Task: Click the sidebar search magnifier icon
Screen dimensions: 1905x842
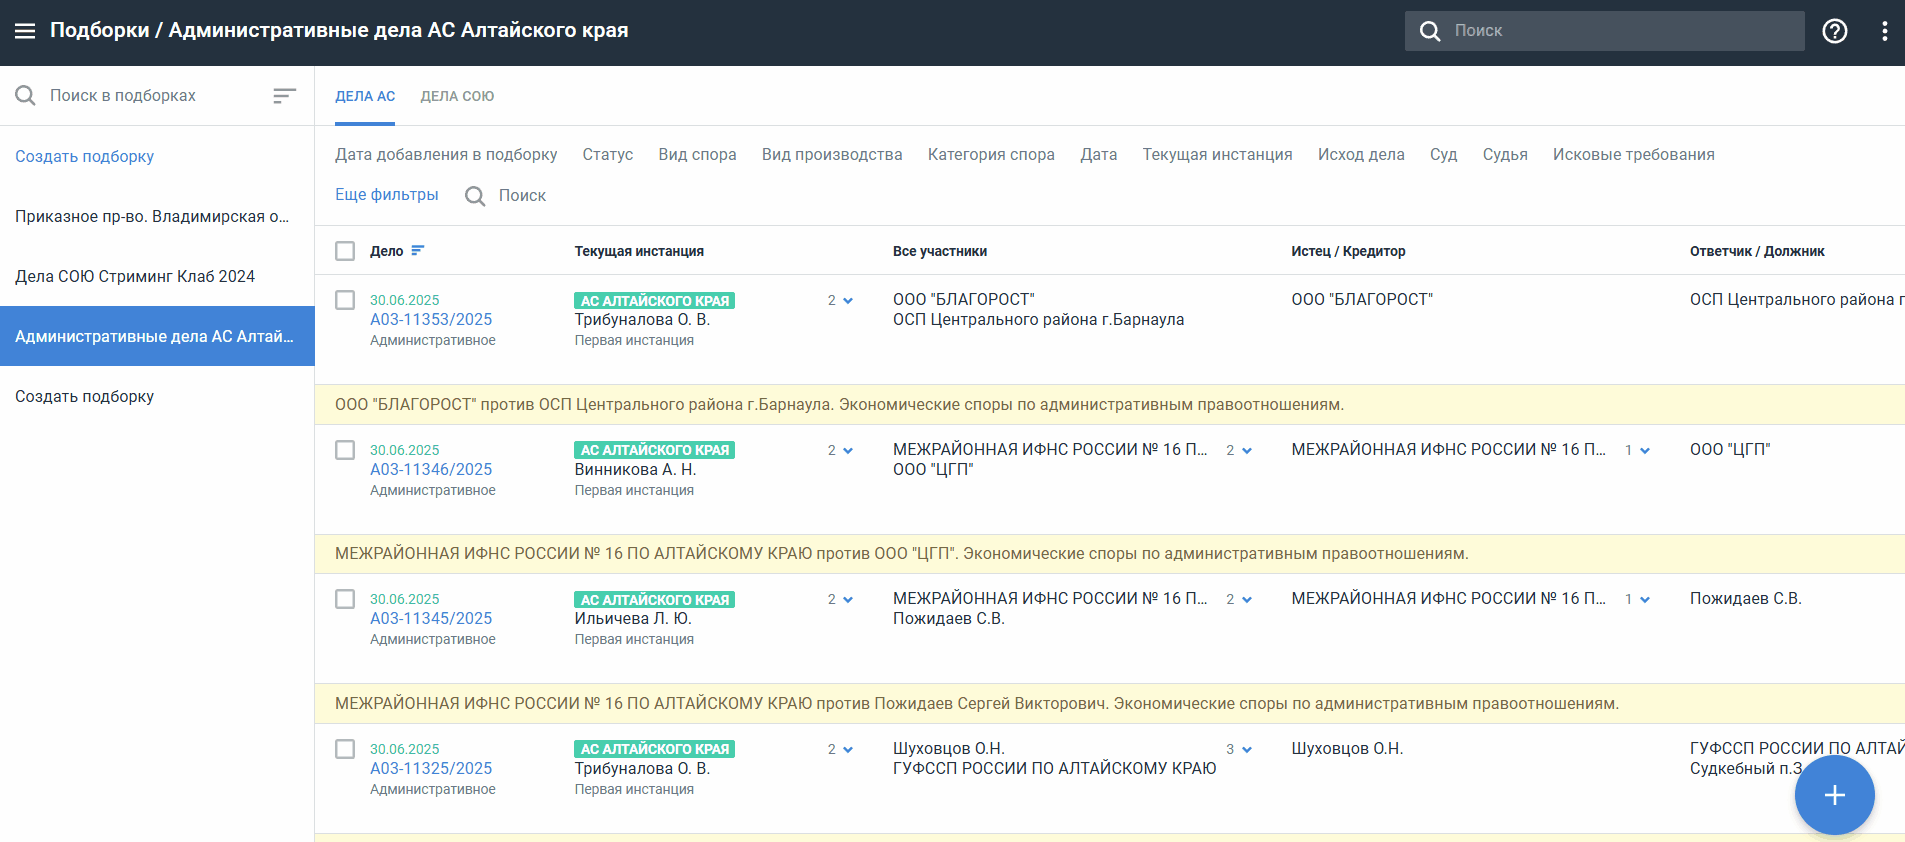Action: (26, 95)
